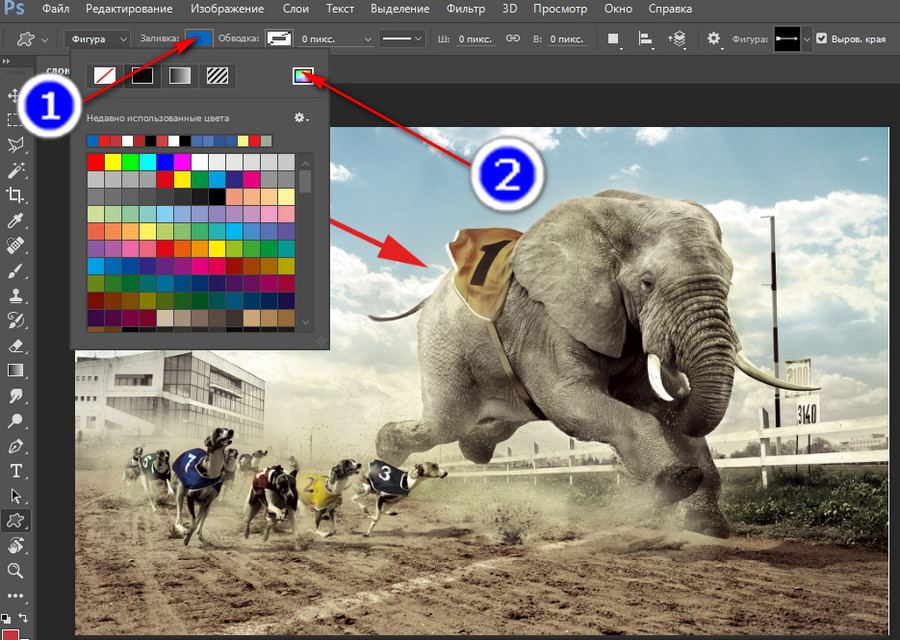Pick the Brush tool
The image size is (900, 640).
point(15,270)
